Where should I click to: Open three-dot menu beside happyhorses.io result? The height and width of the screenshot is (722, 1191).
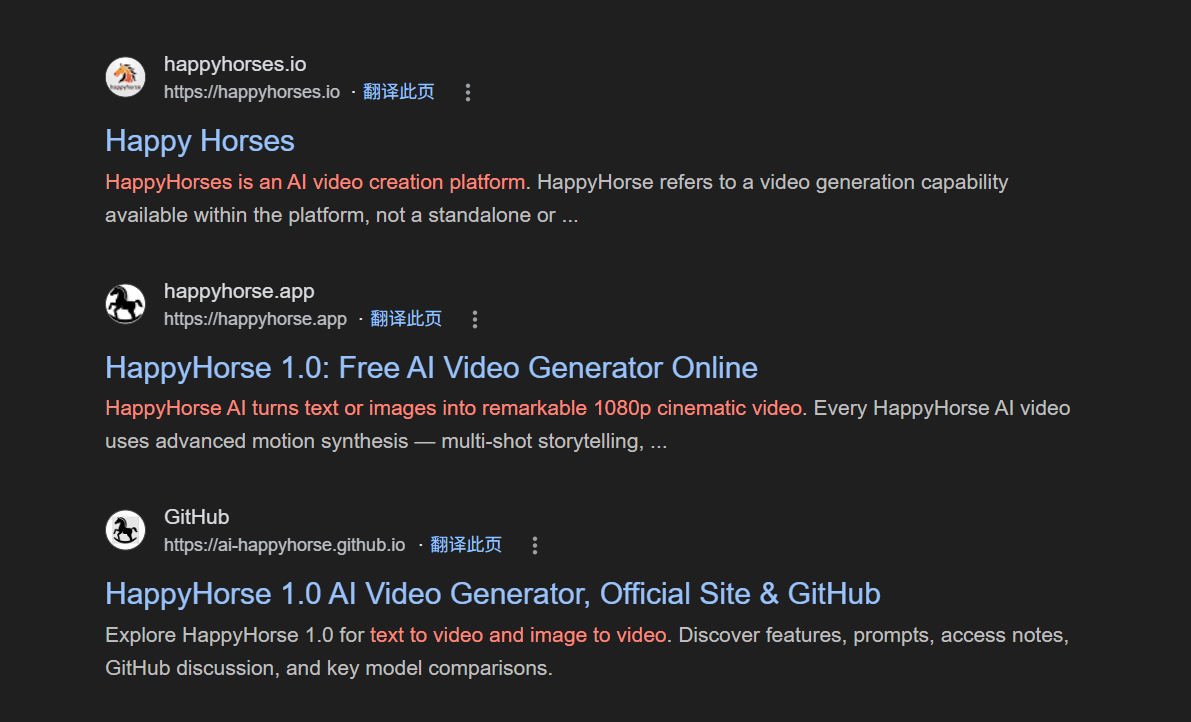(x=467, y=93)
